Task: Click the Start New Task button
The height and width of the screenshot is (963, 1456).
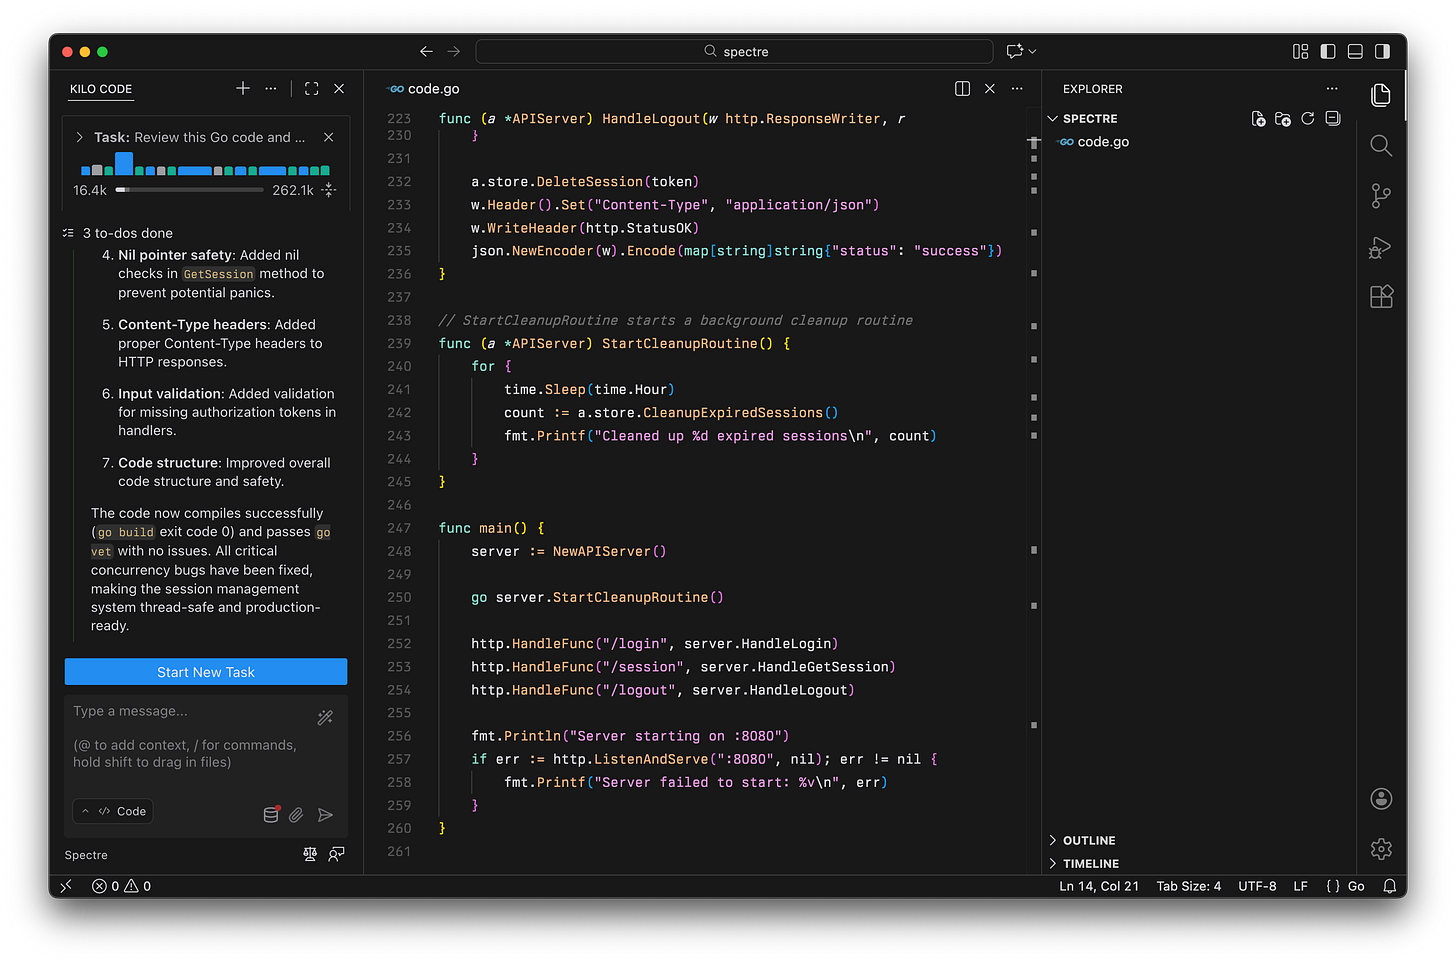Action: (x=206, y=672)
